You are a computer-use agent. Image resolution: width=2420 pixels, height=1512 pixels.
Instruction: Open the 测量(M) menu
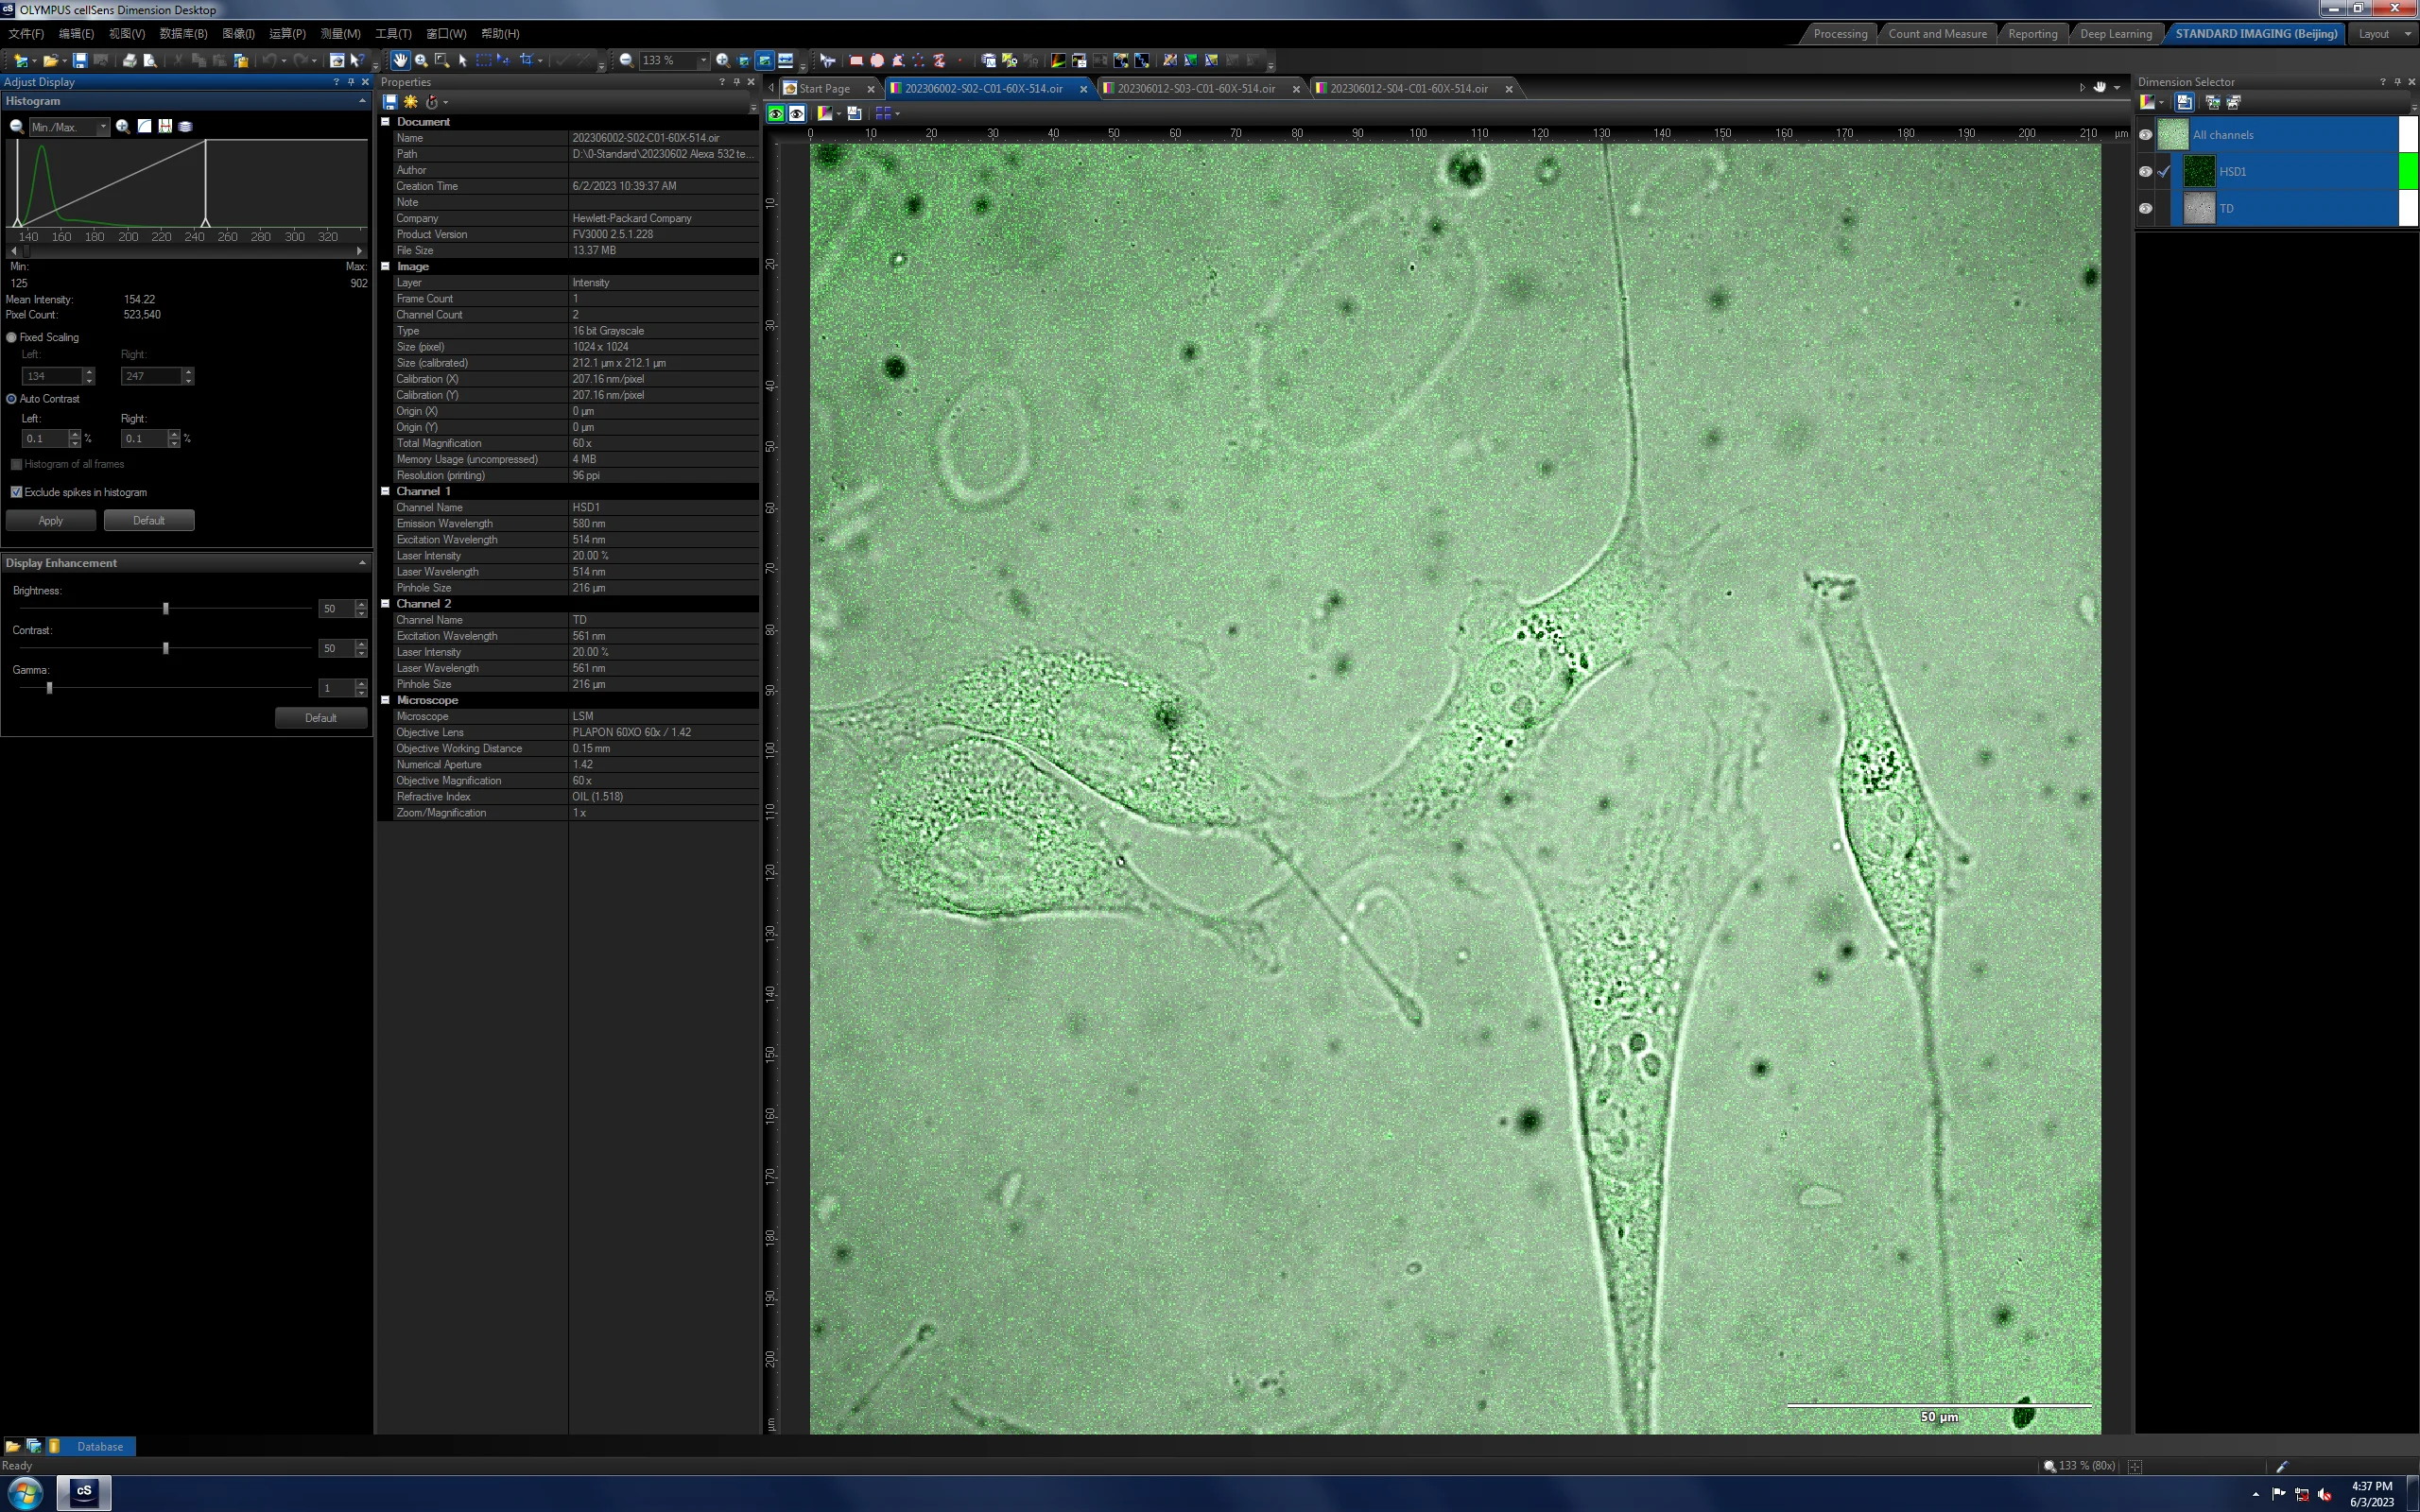click(x=340, y=33)
